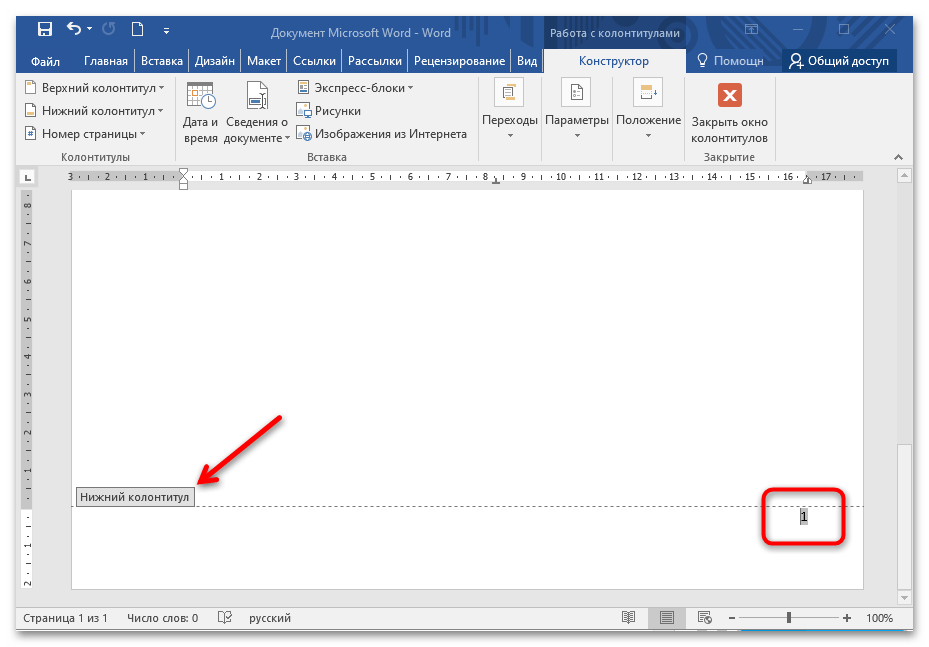
Task: Click the Помощн lightbulb search box
Action: click(730, 61)
